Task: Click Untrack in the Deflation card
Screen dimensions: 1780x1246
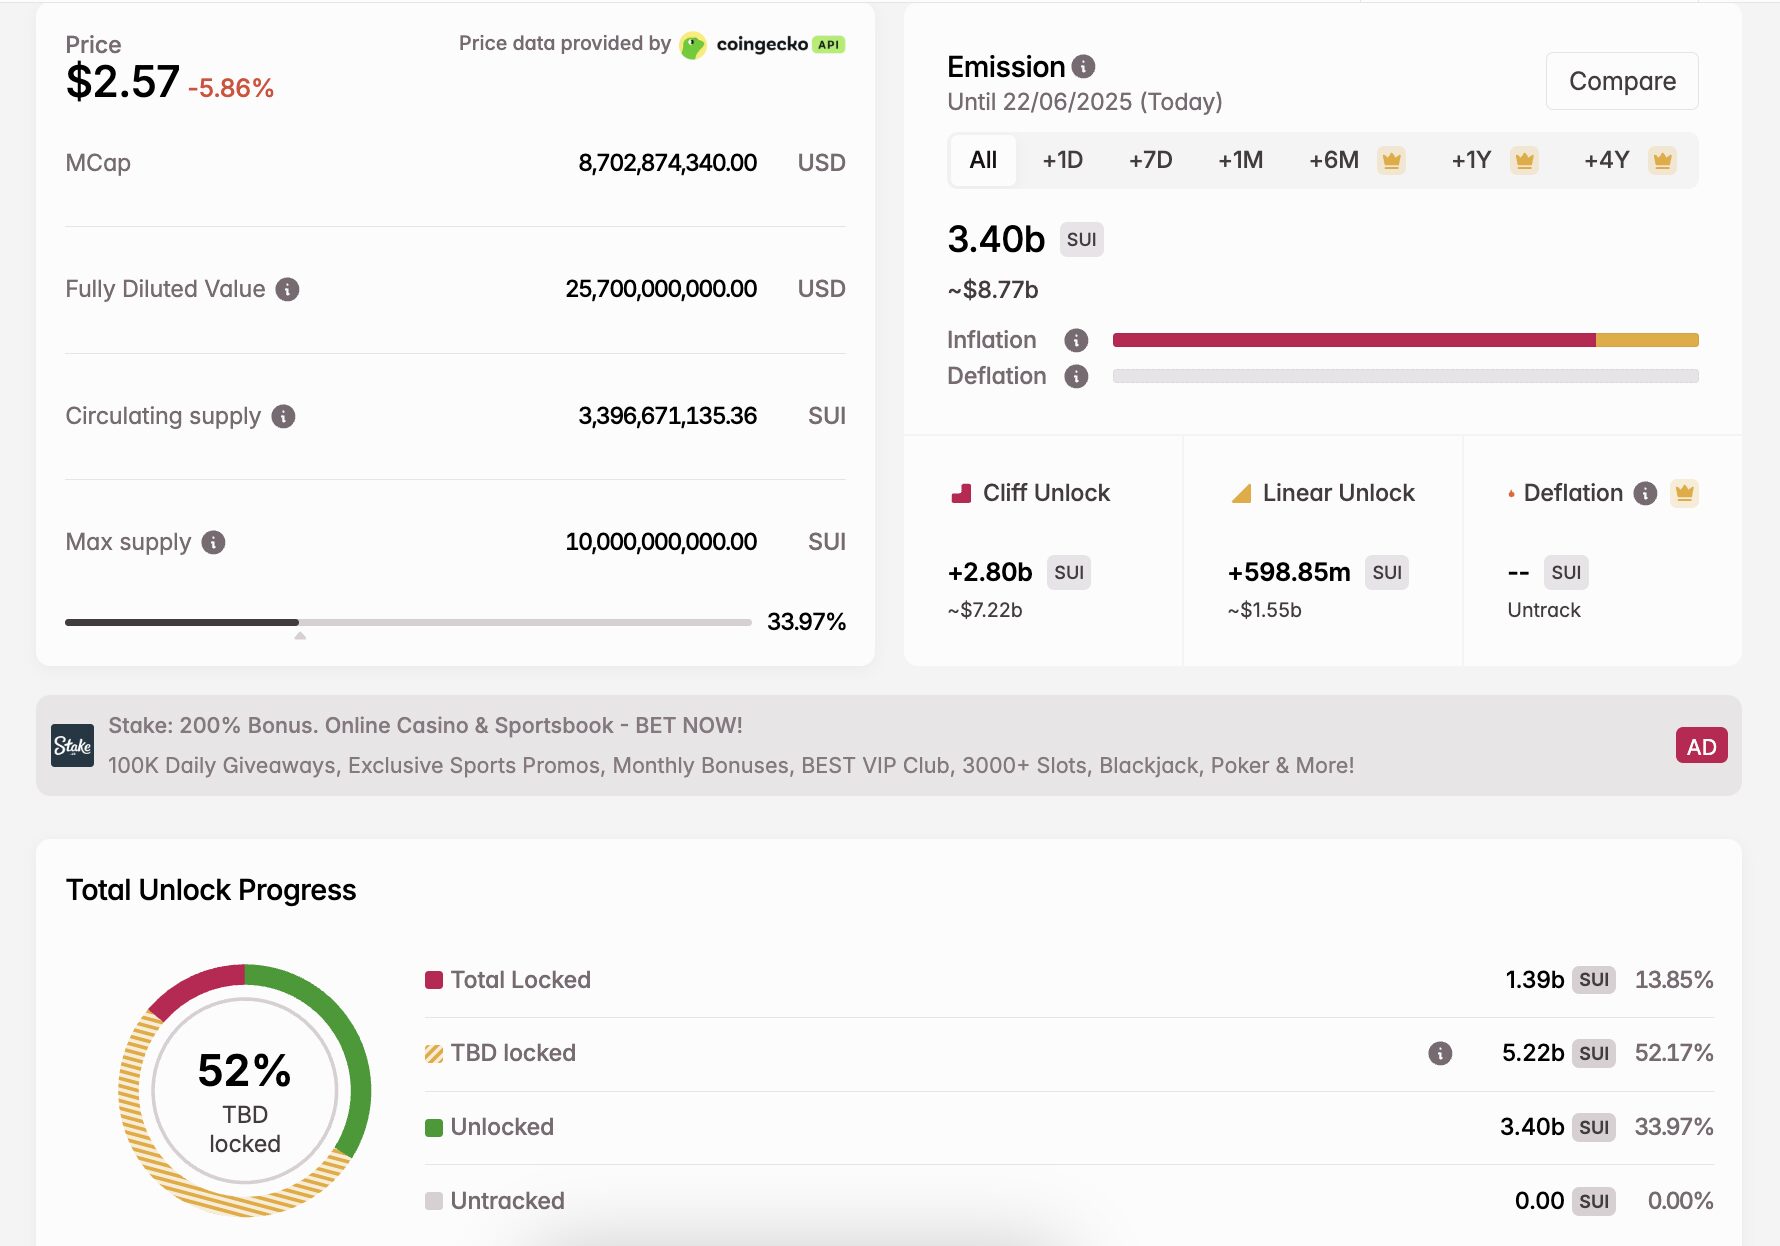Action: [x=1544, y=610]
